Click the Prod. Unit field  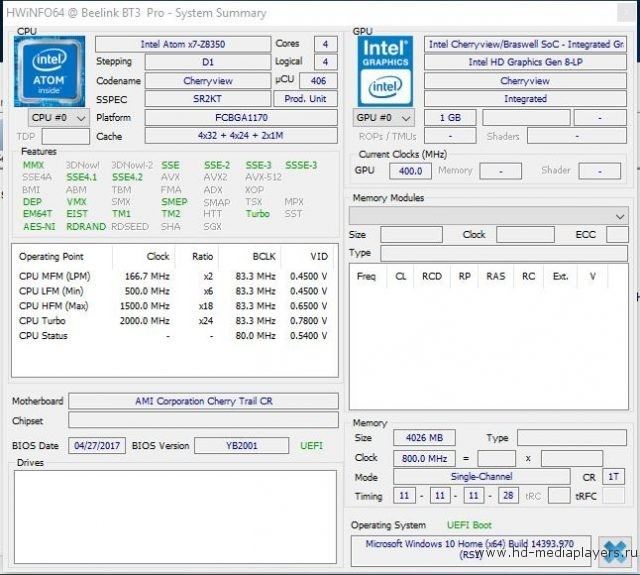(x=305, y=99)
